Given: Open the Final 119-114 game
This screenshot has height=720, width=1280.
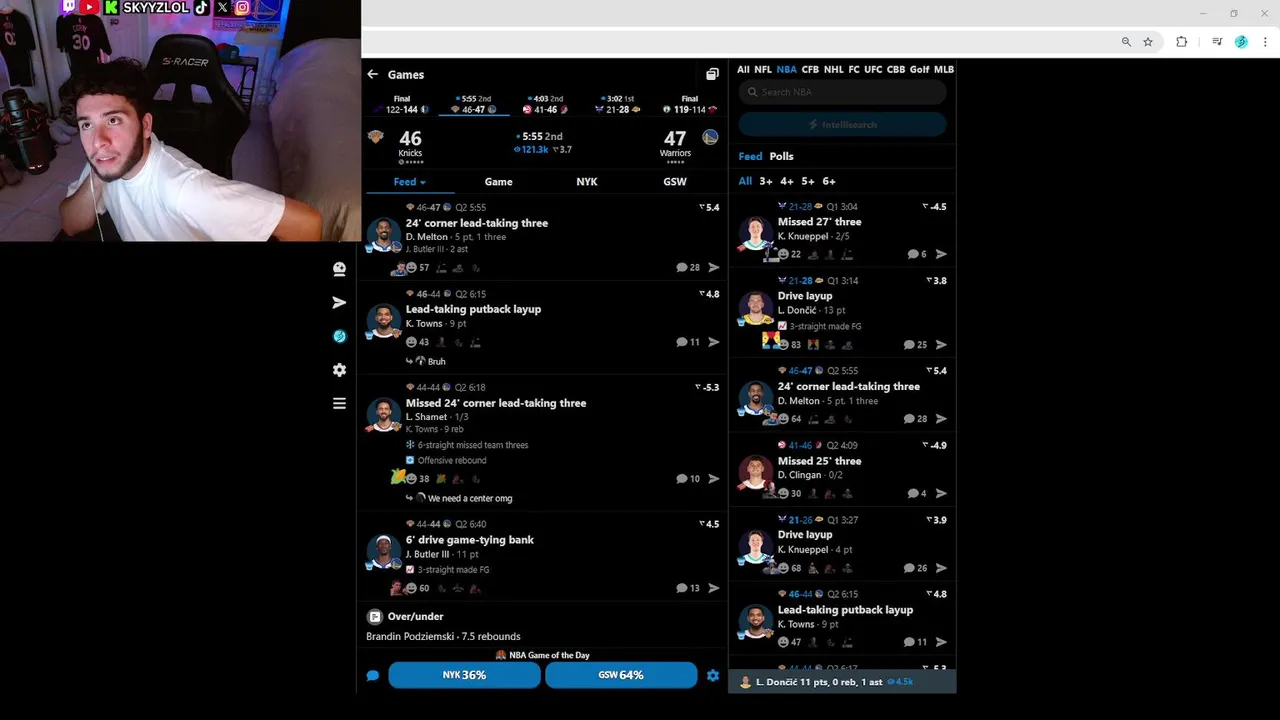Looking at the screenshot, I should tap(689, 104).
